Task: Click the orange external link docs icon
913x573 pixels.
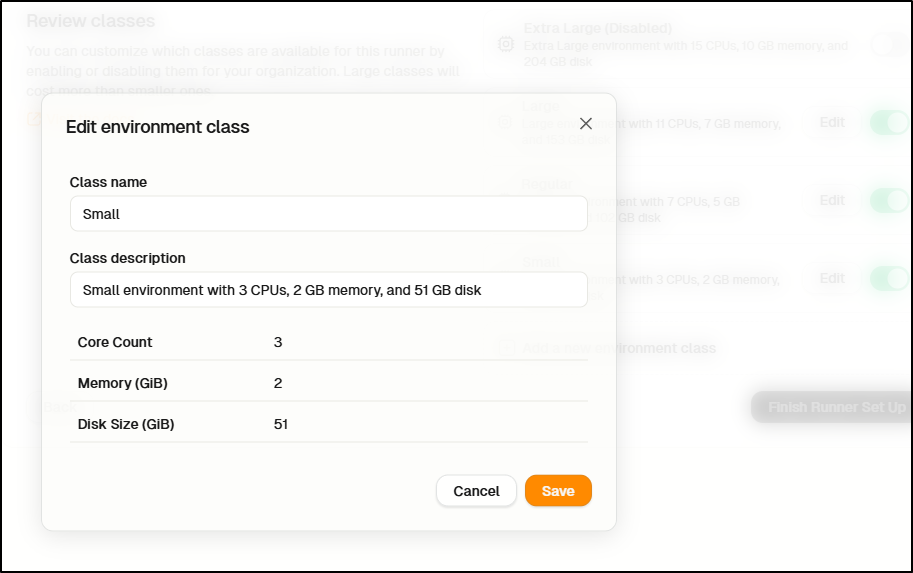Action: point(34,119)
